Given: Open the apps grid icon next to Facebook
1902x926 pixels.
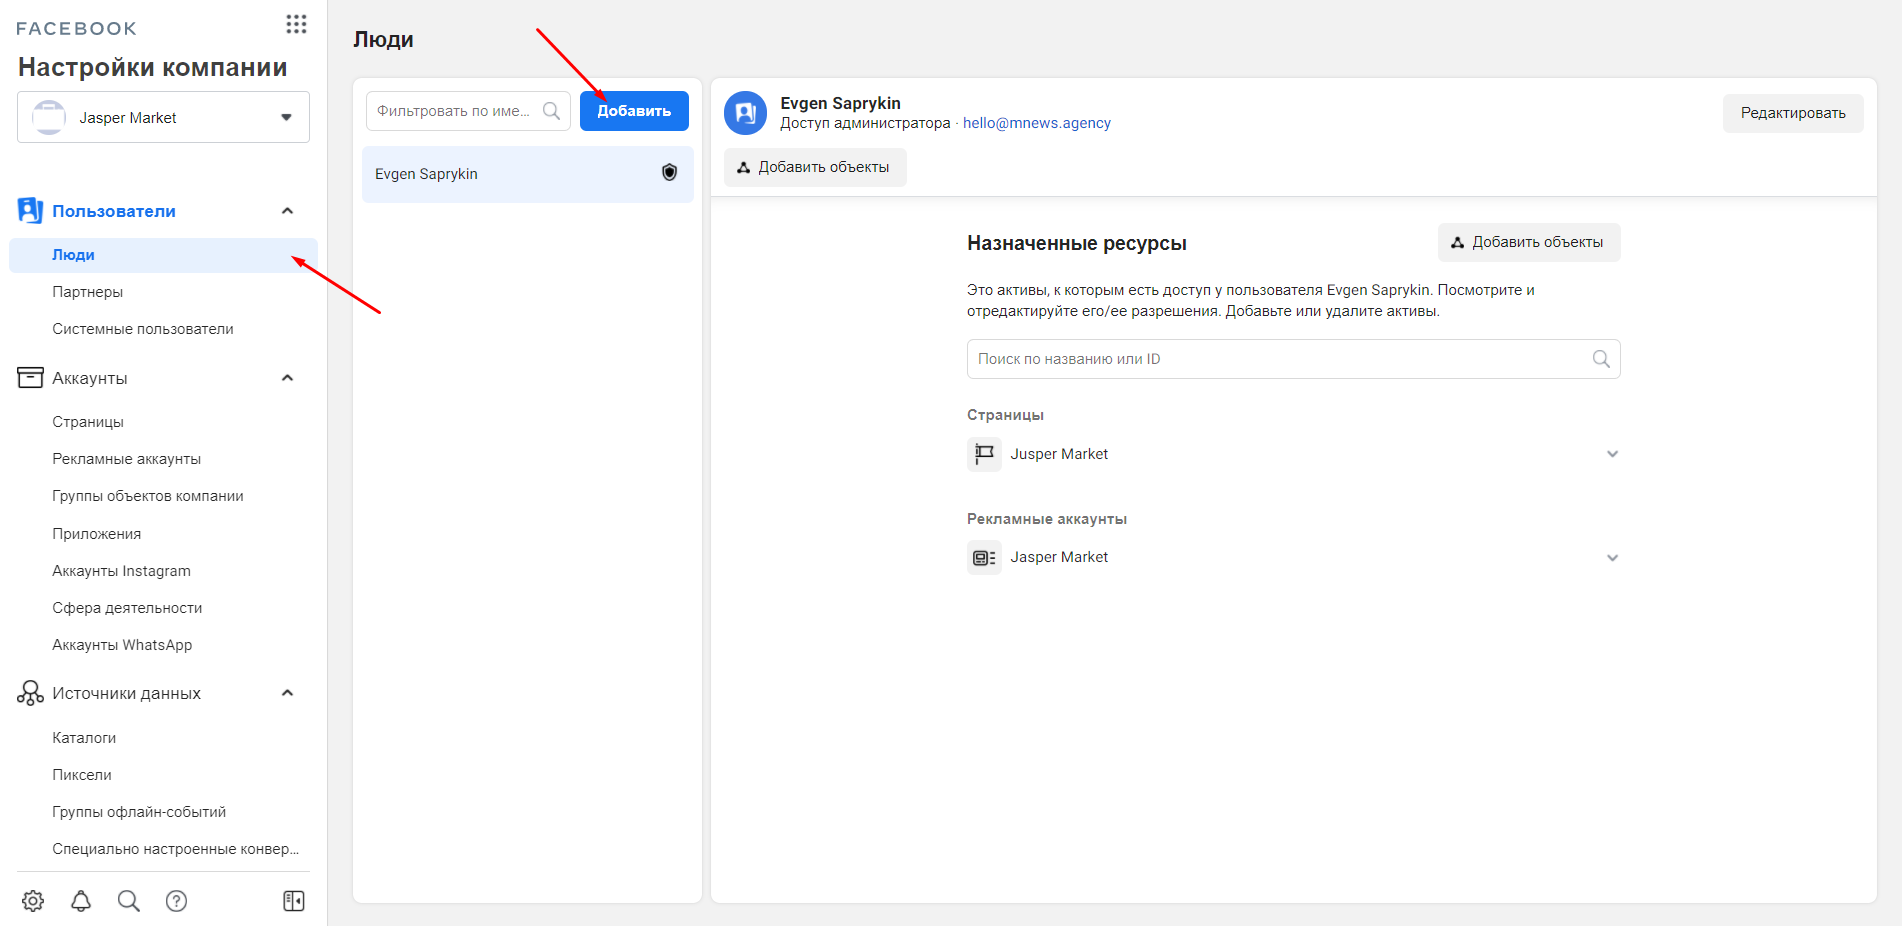Looking at the screenshot, I should click(x=296, y=24).
